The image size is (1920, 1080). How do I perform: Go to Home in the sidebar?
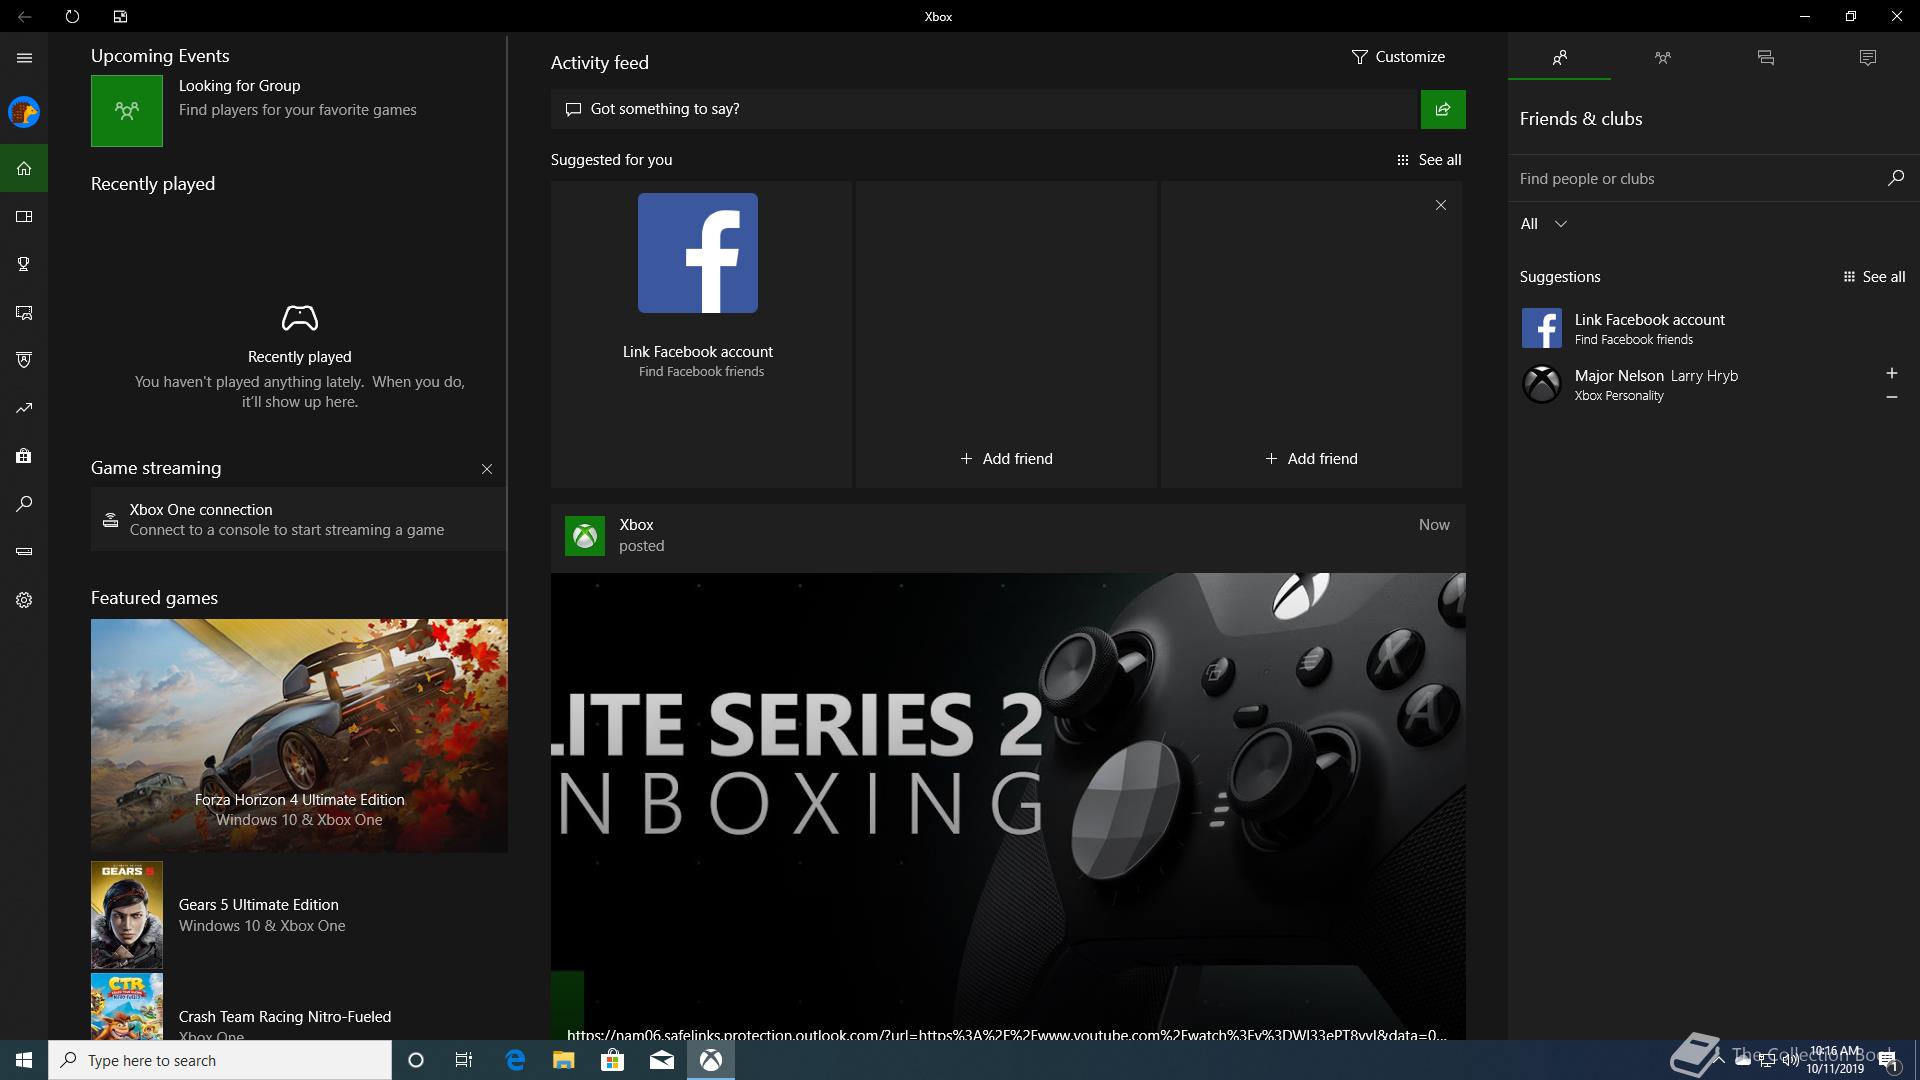click(x=24, y=168)
